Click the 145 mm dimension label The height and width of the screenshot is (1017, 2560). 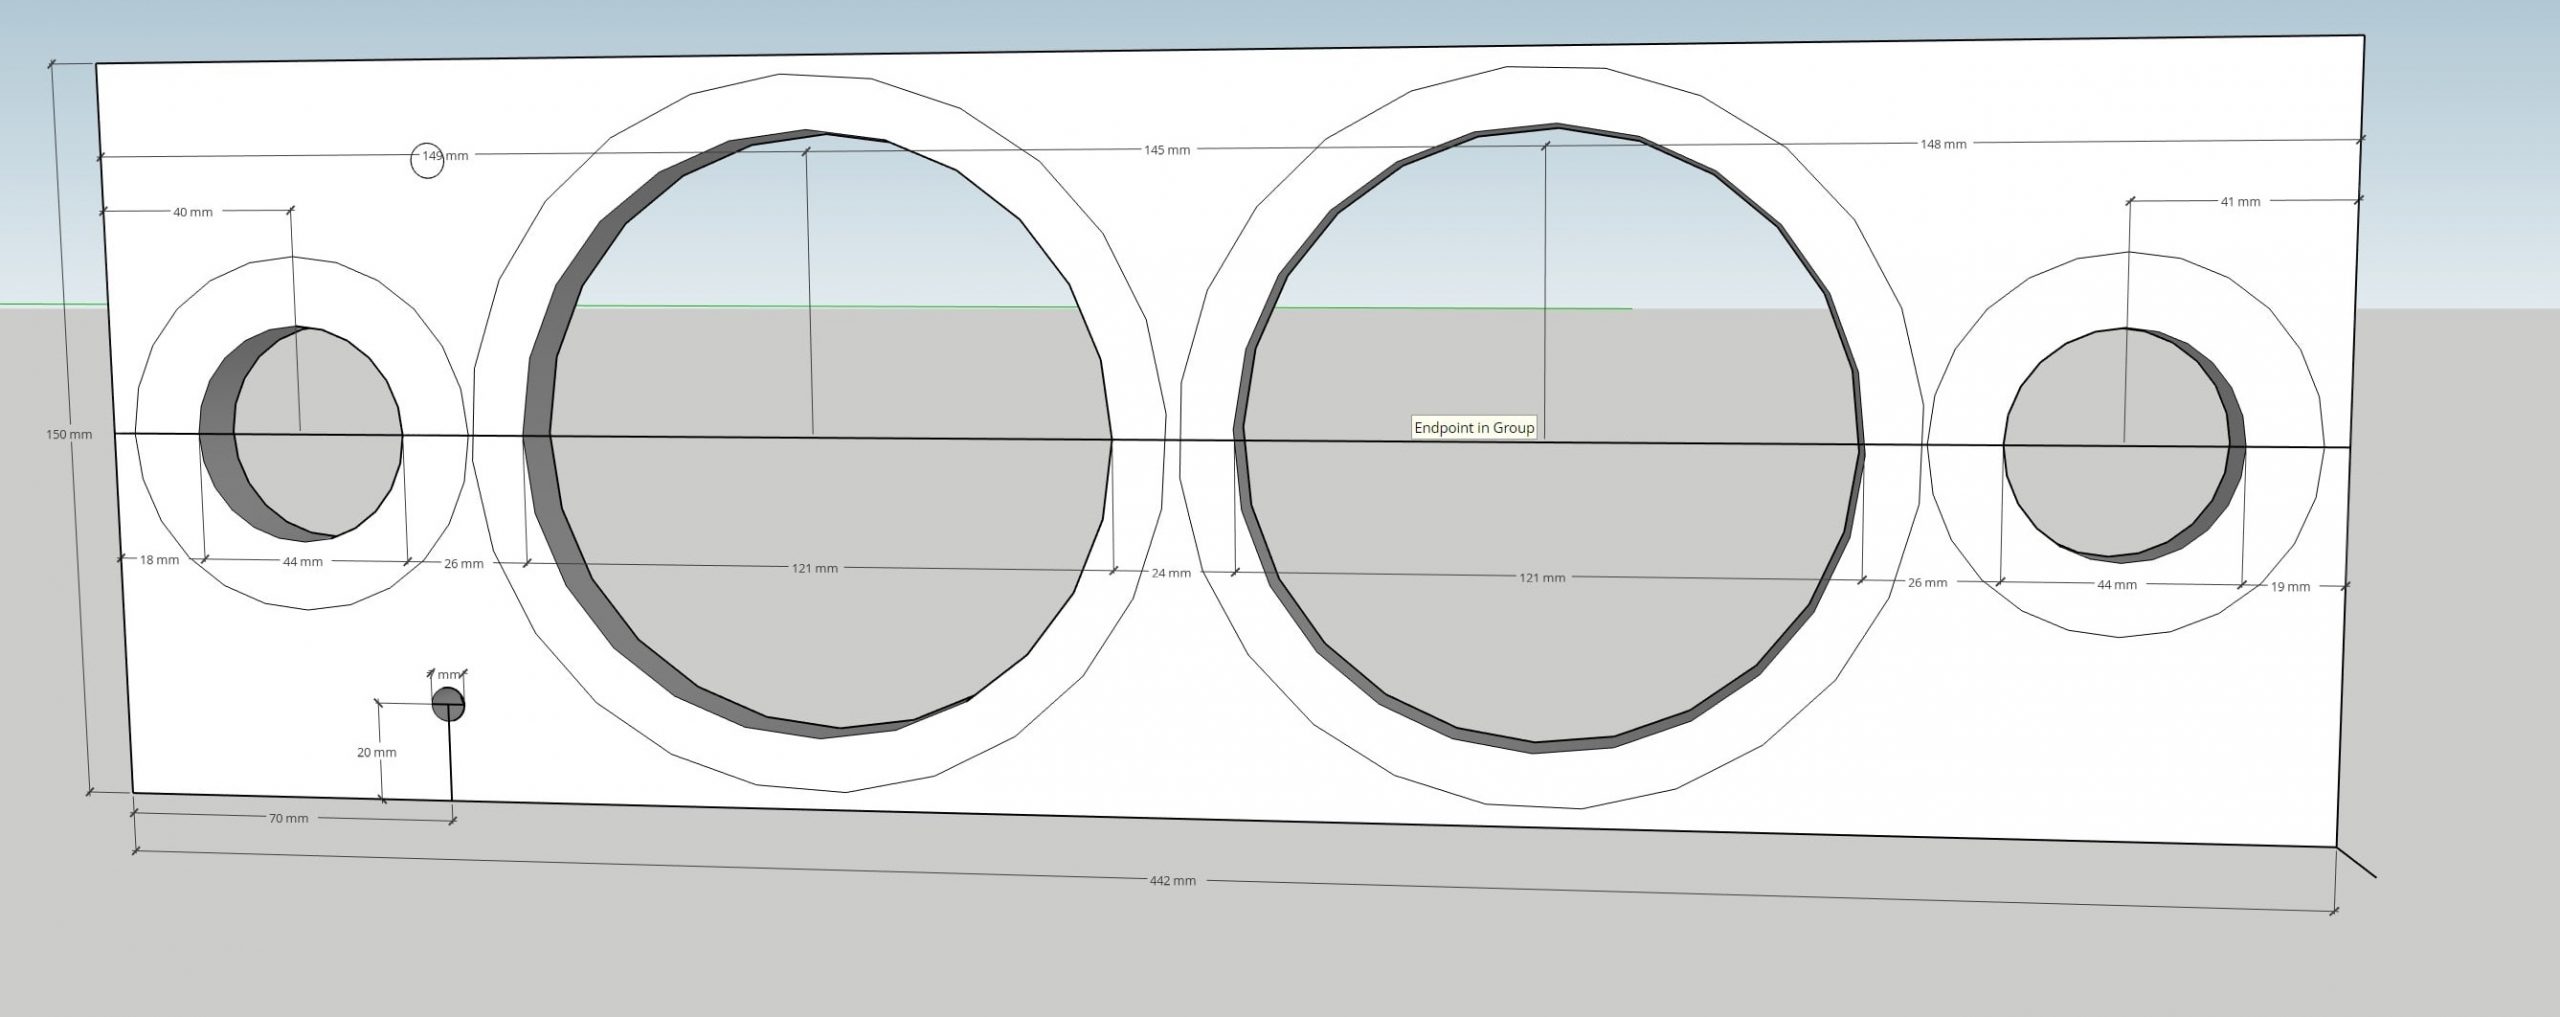click(1167, 150)
